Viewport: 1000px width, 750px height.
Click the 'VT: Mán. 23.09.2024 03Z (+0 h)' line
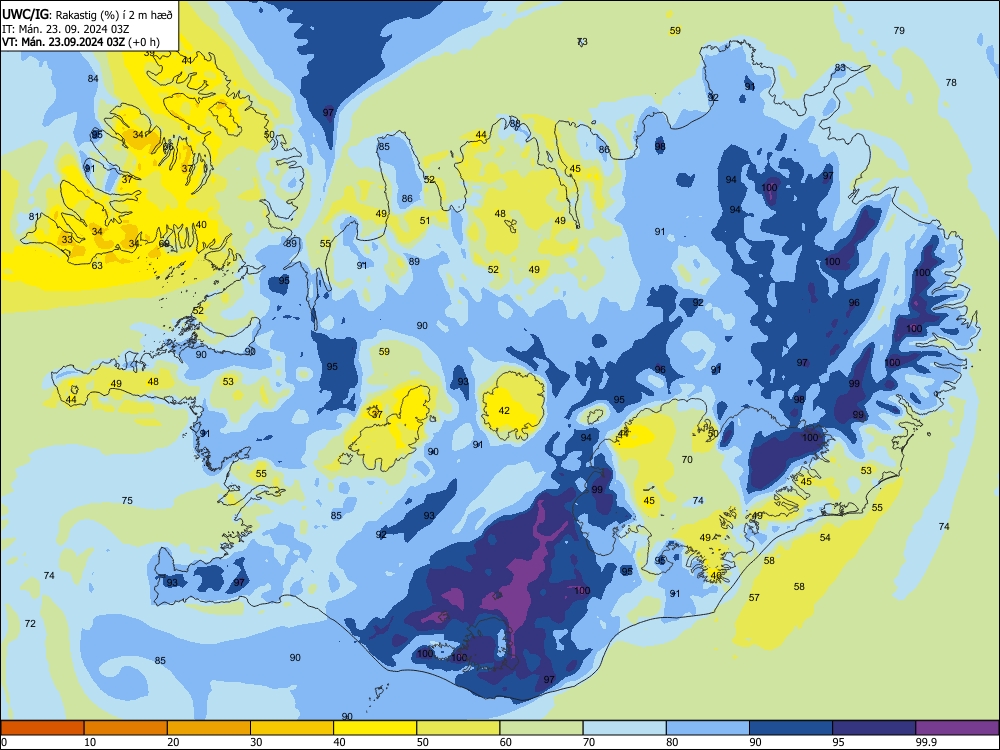[x=80, y=42]
